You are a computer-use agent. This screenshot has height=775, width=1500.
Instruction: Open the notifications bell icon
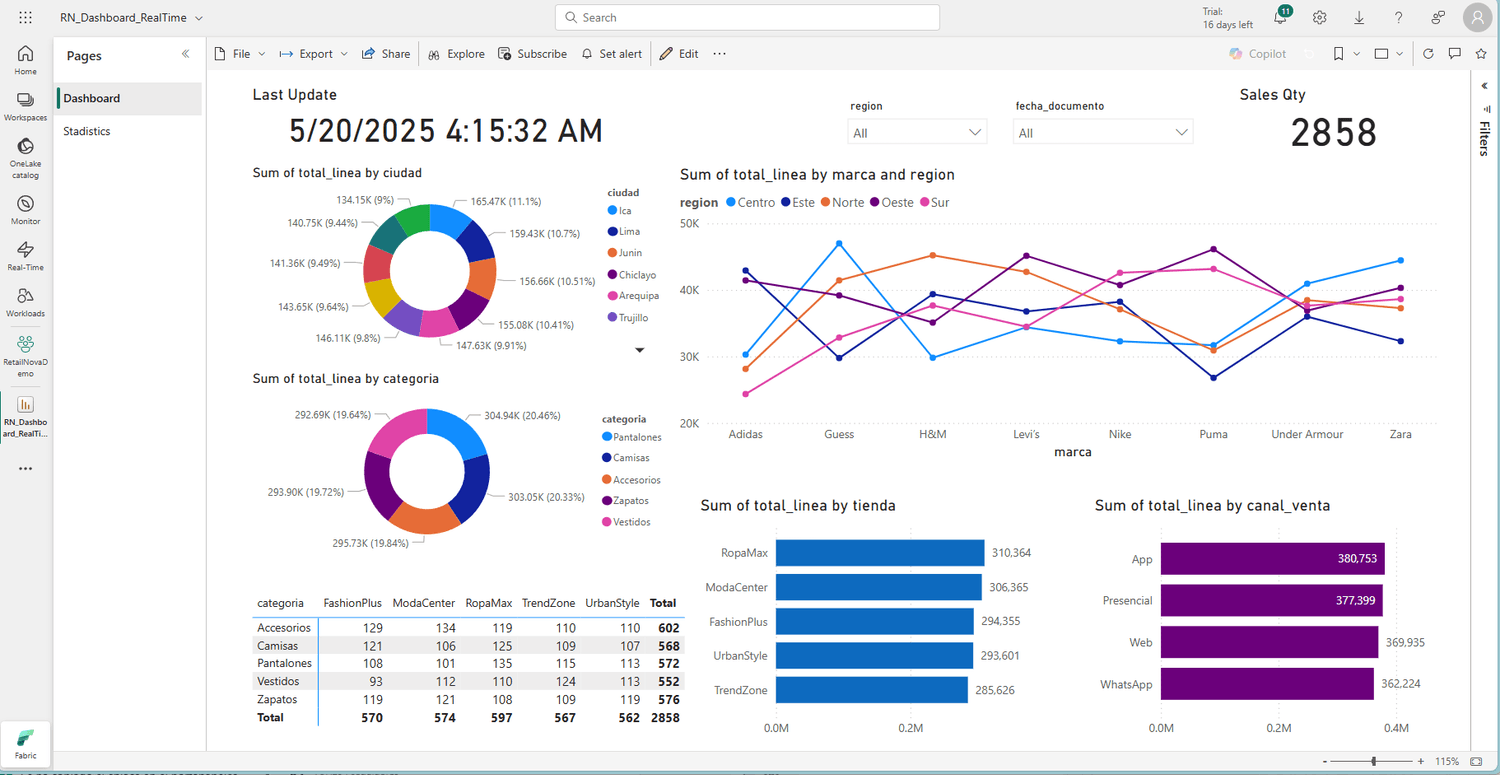(1280, 18)
